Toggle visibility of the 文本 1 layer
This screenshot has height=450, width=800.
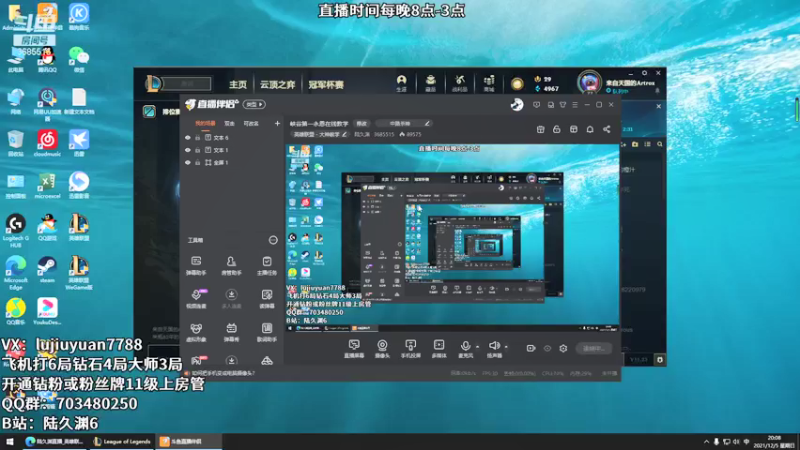(188, 150)
